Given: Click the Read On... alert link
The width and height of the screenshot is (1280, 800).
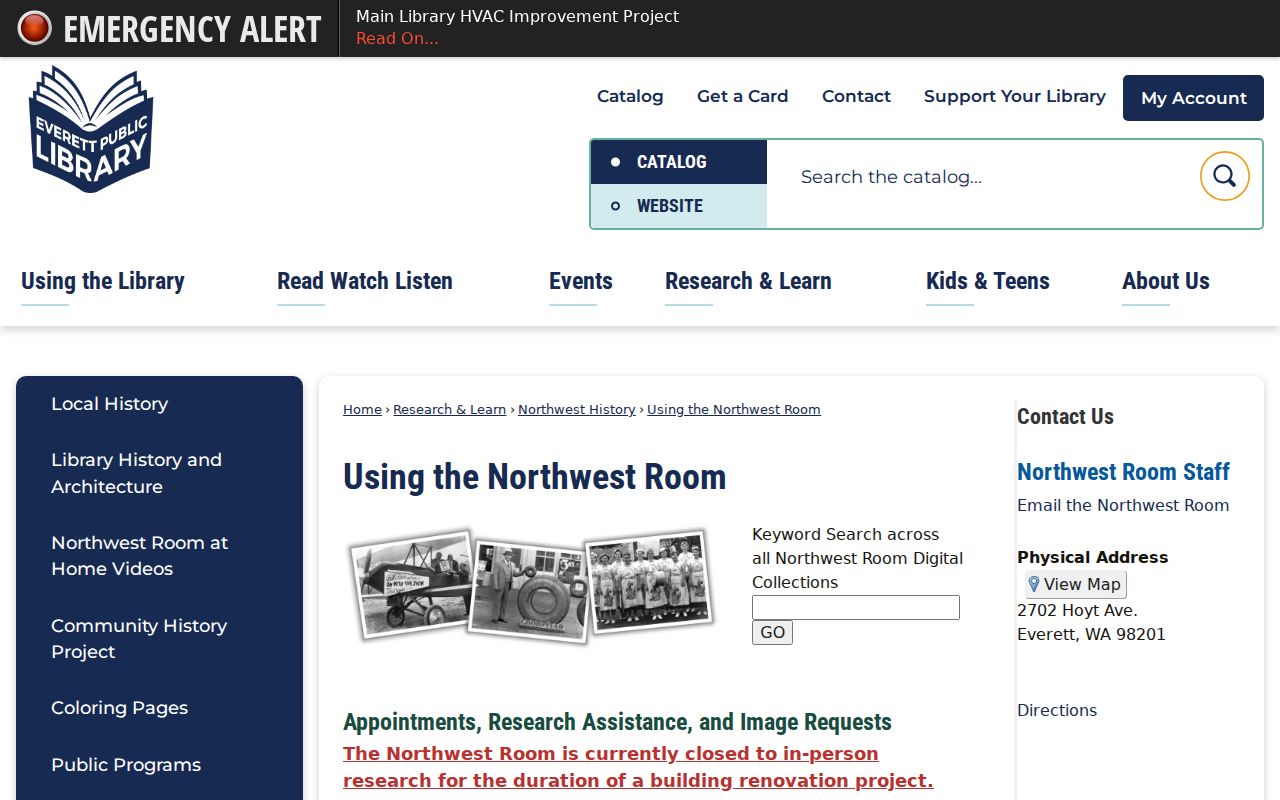Looking at the screenshot, I should click(397, 39).
